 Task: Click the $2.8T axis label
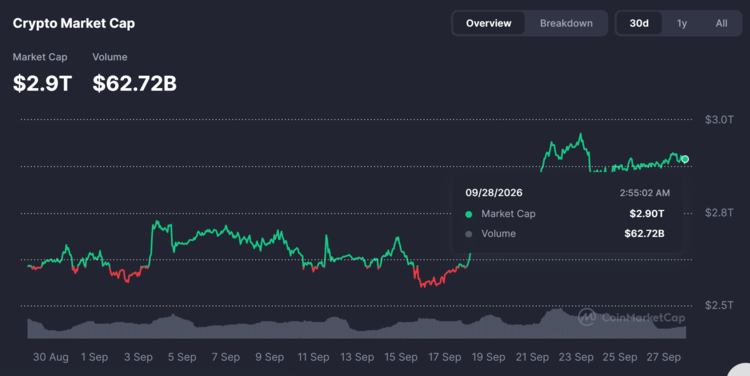pos(719,212)
